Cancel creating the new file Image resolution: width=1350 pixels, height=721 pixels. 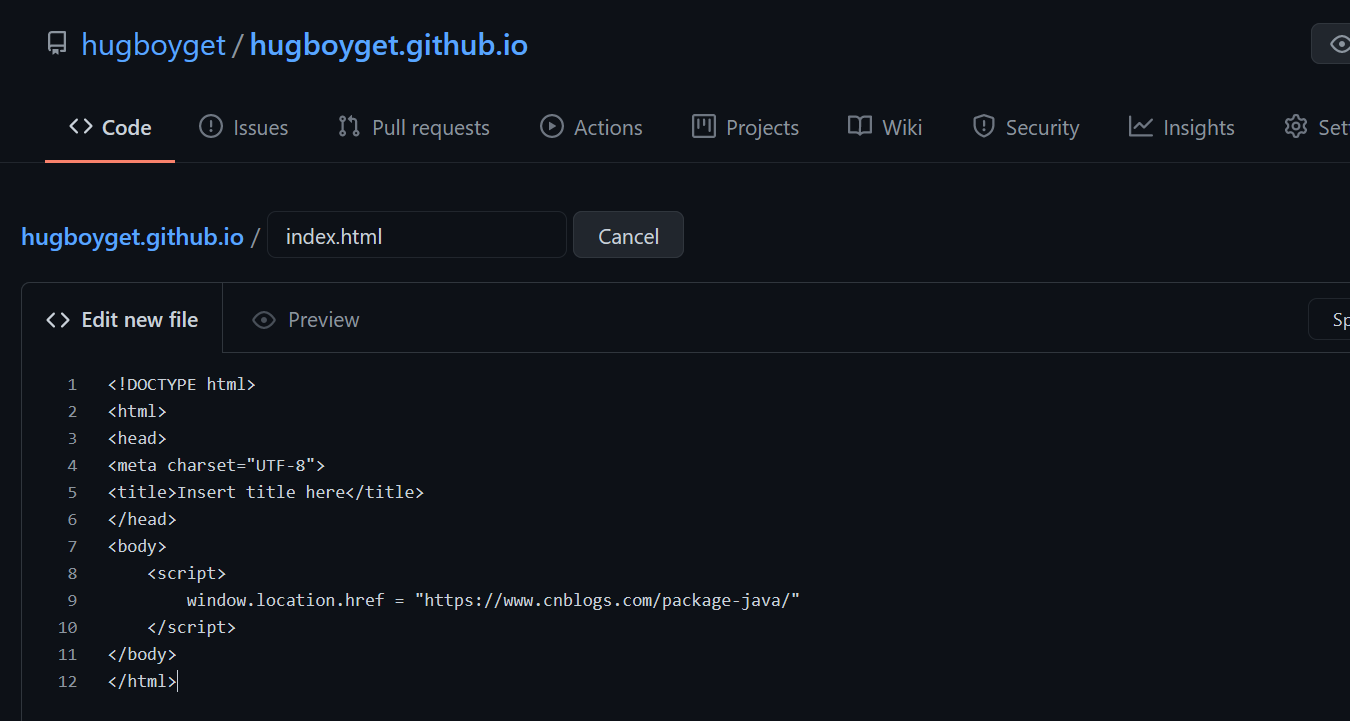(628, 235)
